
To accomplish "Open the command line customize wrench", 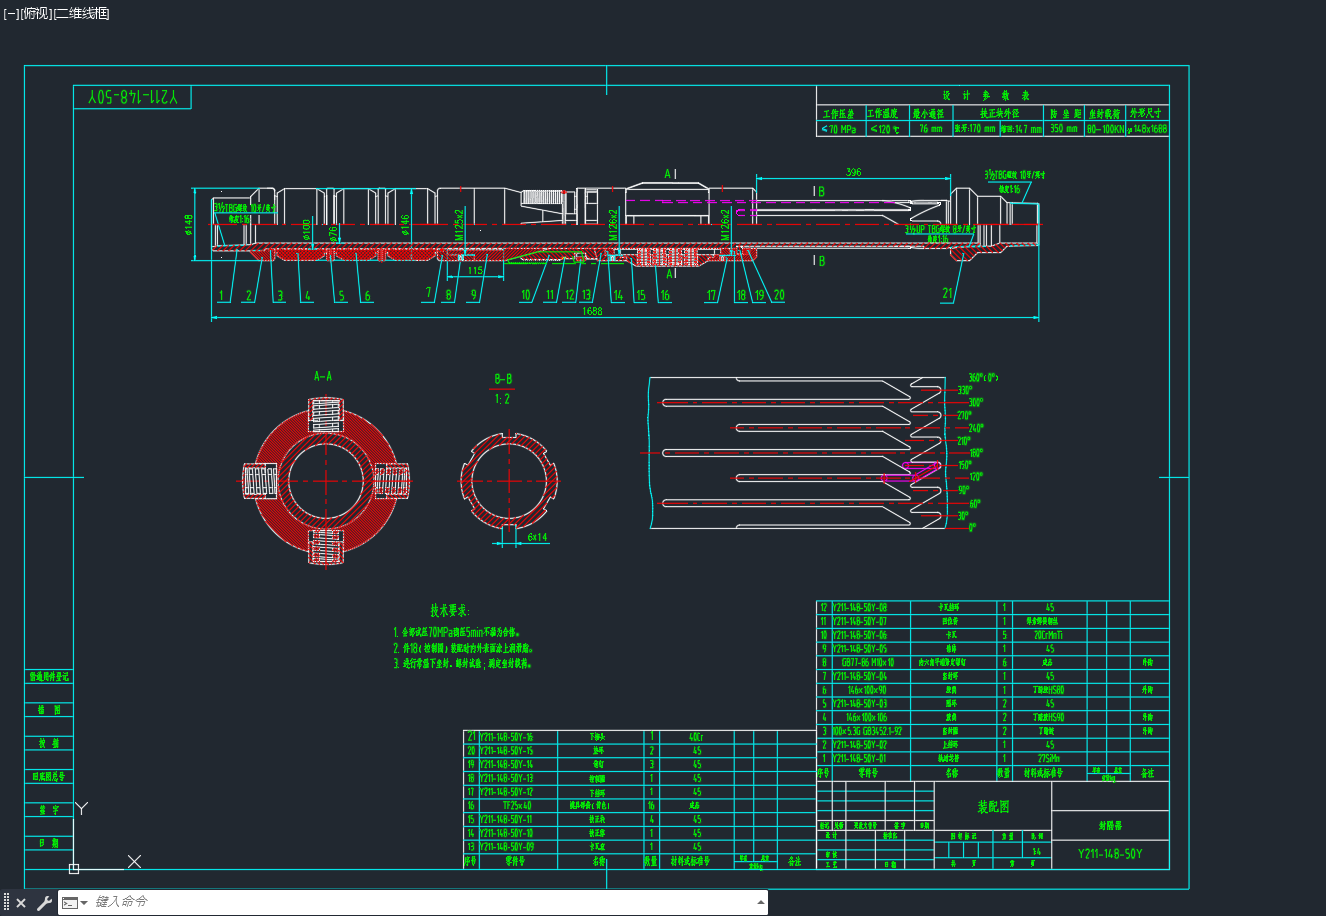I will coord(44,903).
